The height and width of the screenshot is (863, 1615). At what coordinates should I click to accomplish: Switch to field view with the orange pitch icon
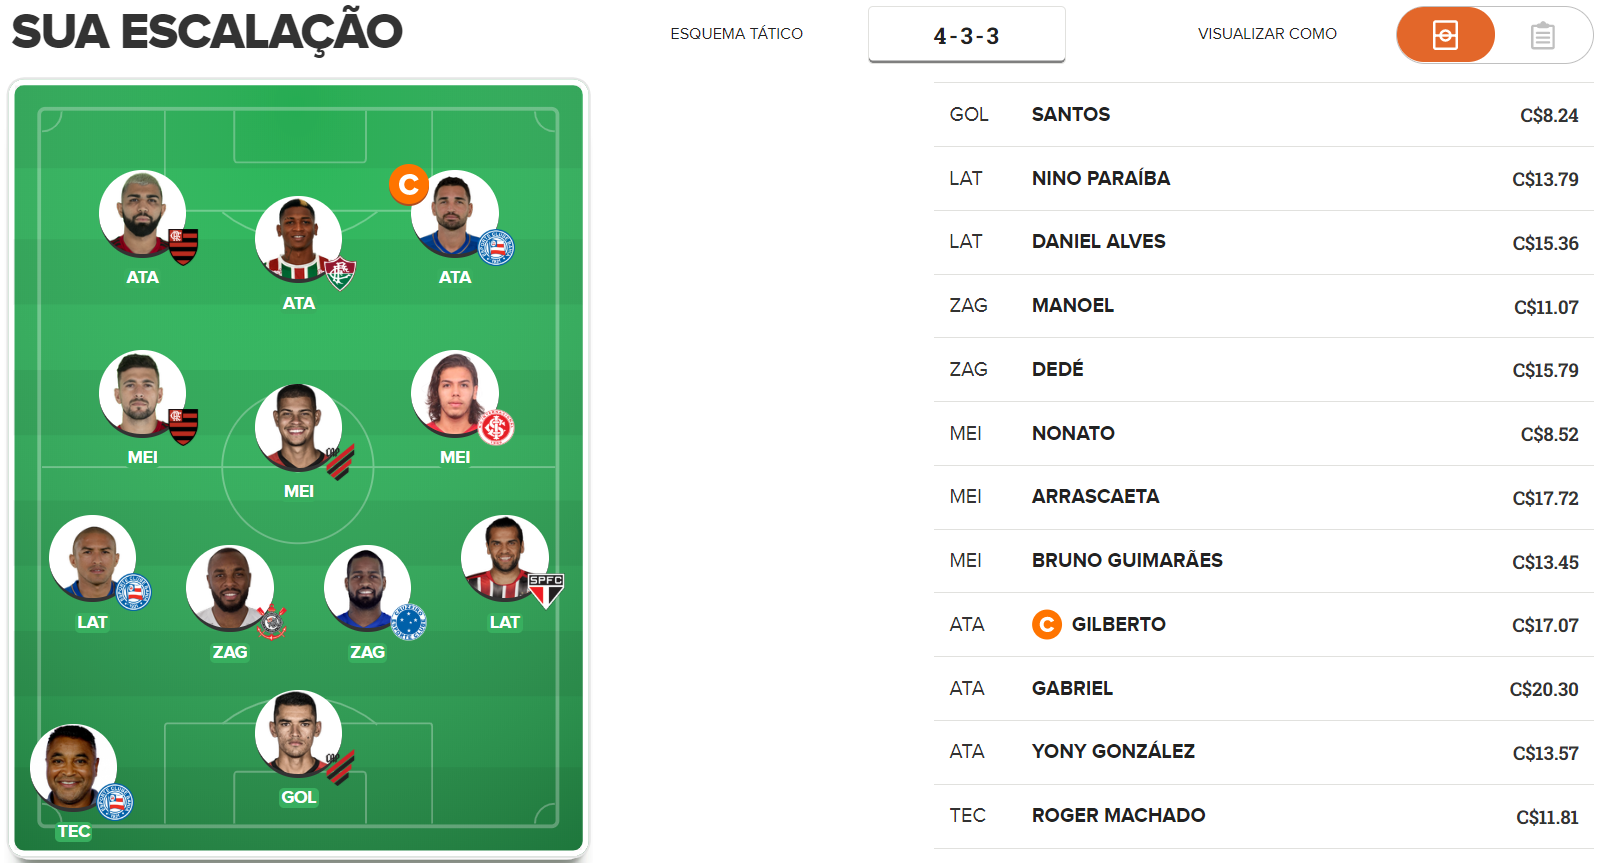[x=1445, y=35]
